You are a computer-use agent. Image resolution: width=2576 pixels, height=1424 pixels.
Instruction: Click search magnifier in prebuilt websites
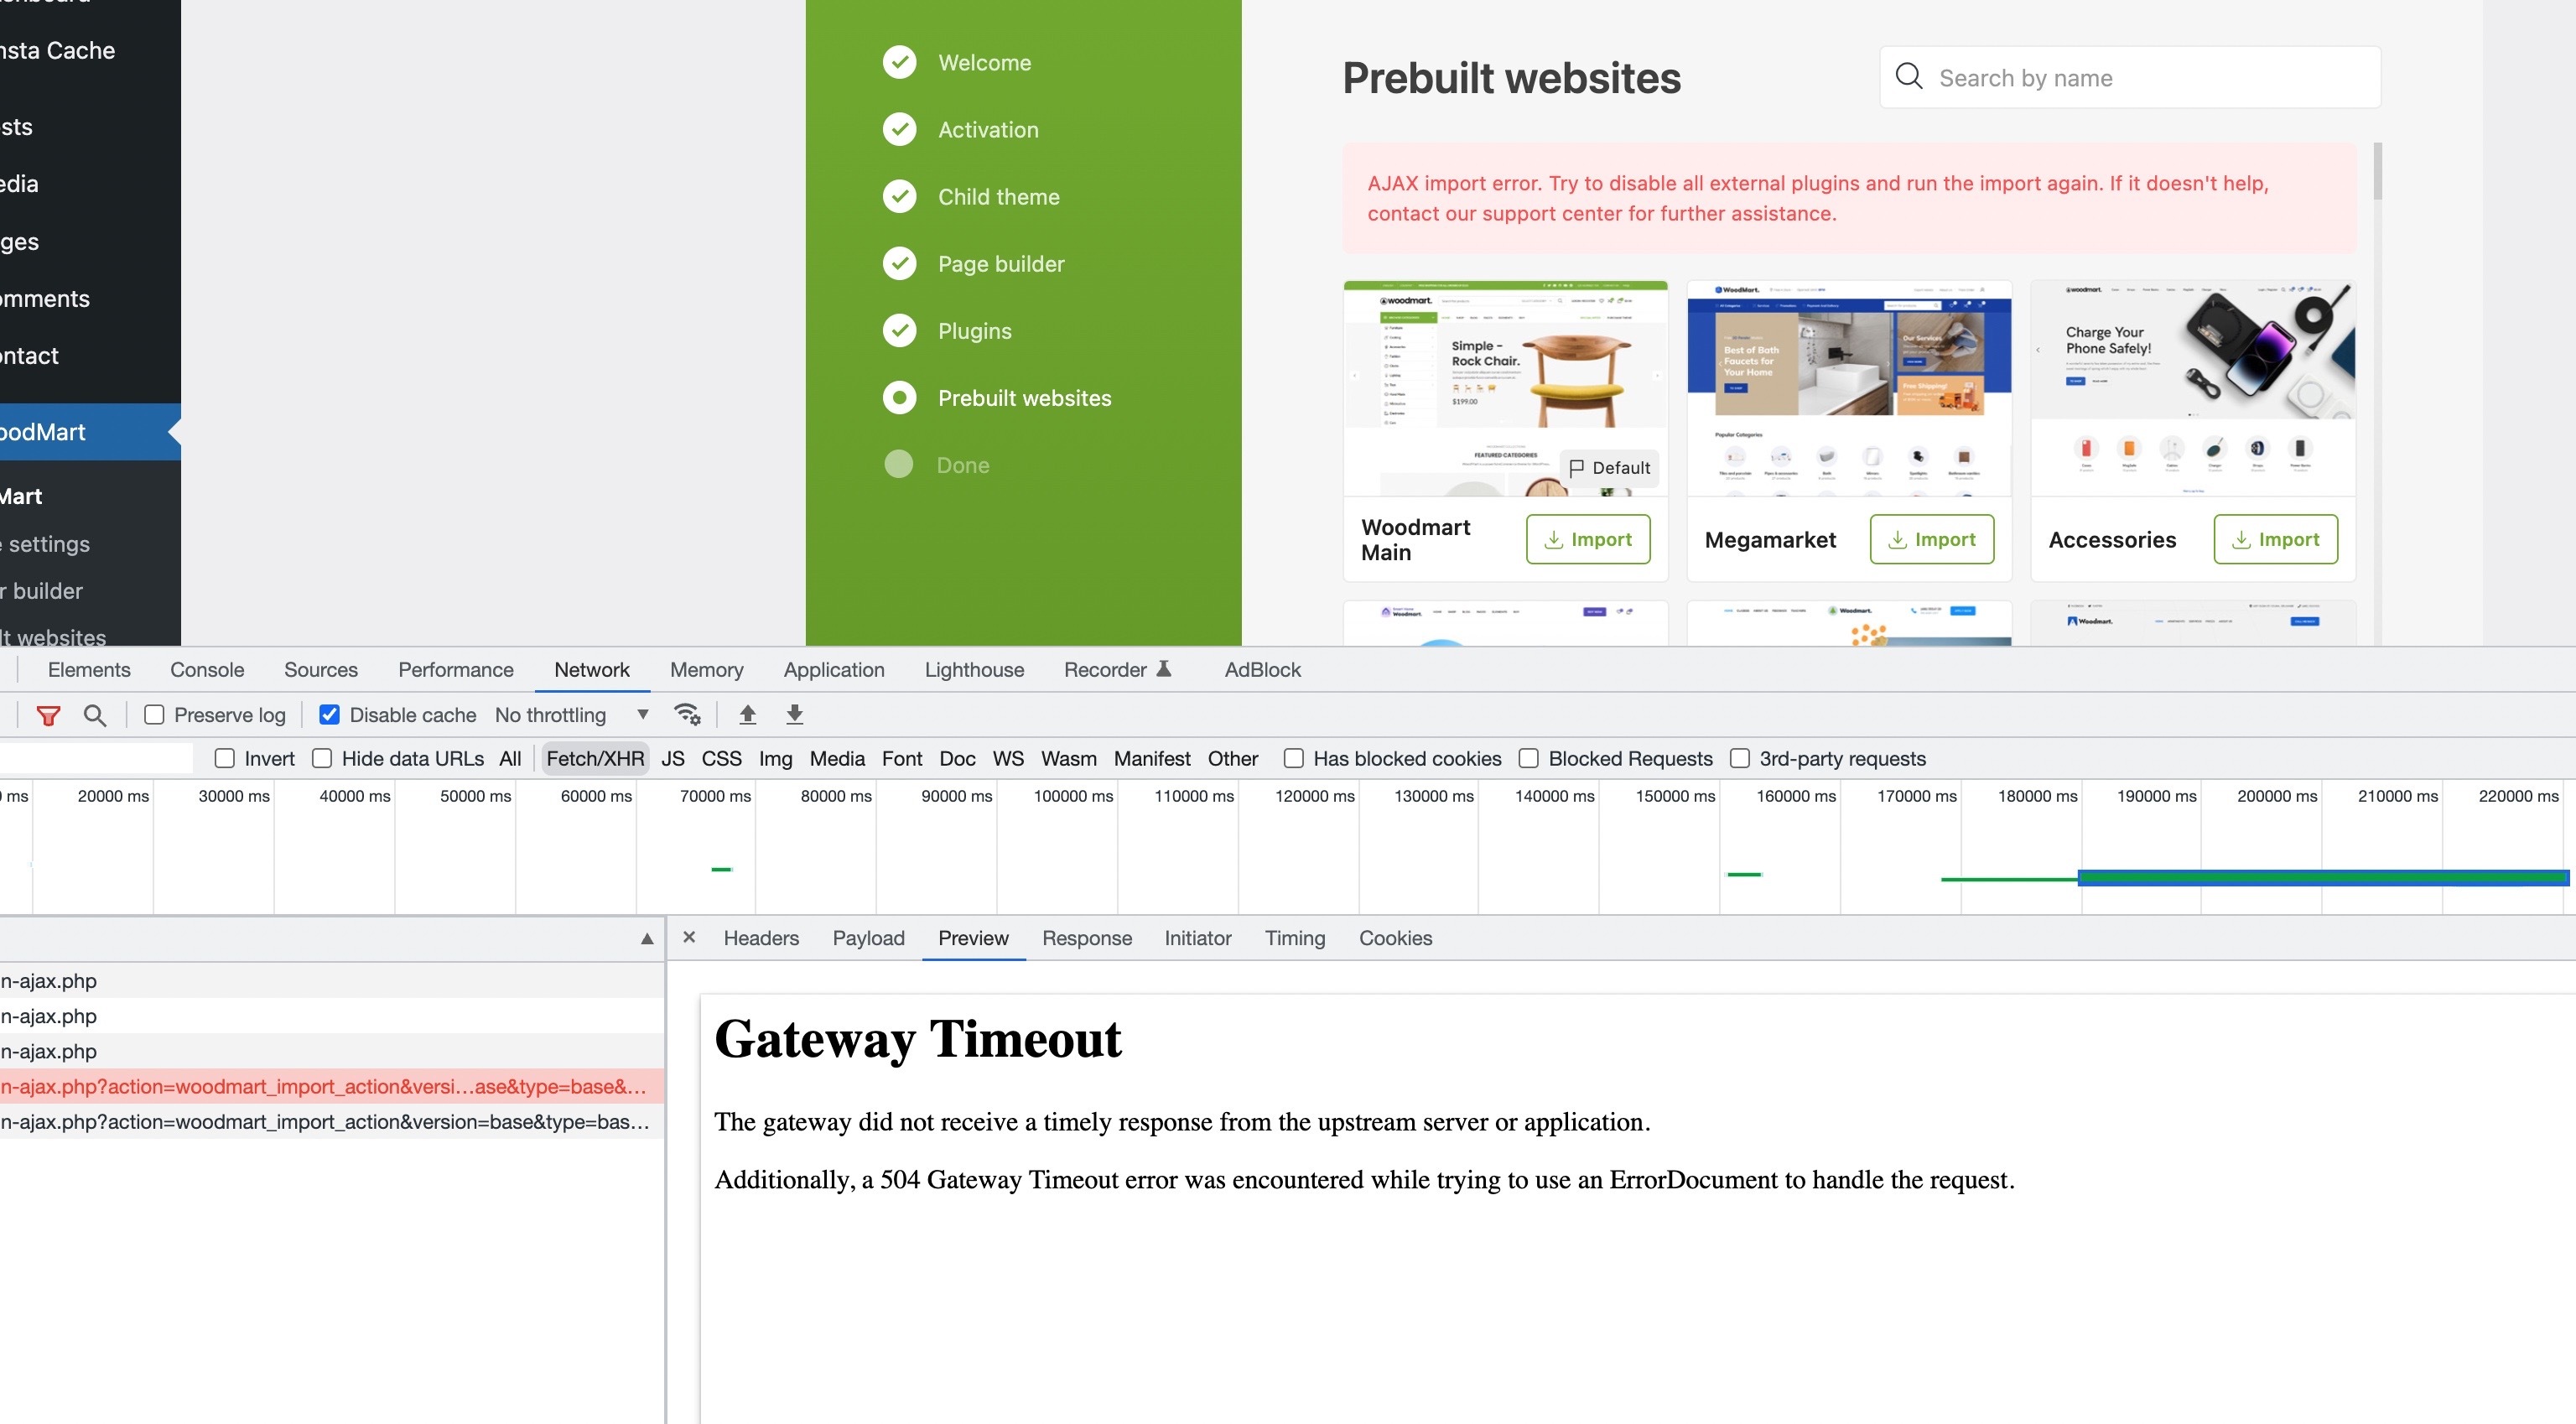pos(1909,77)
